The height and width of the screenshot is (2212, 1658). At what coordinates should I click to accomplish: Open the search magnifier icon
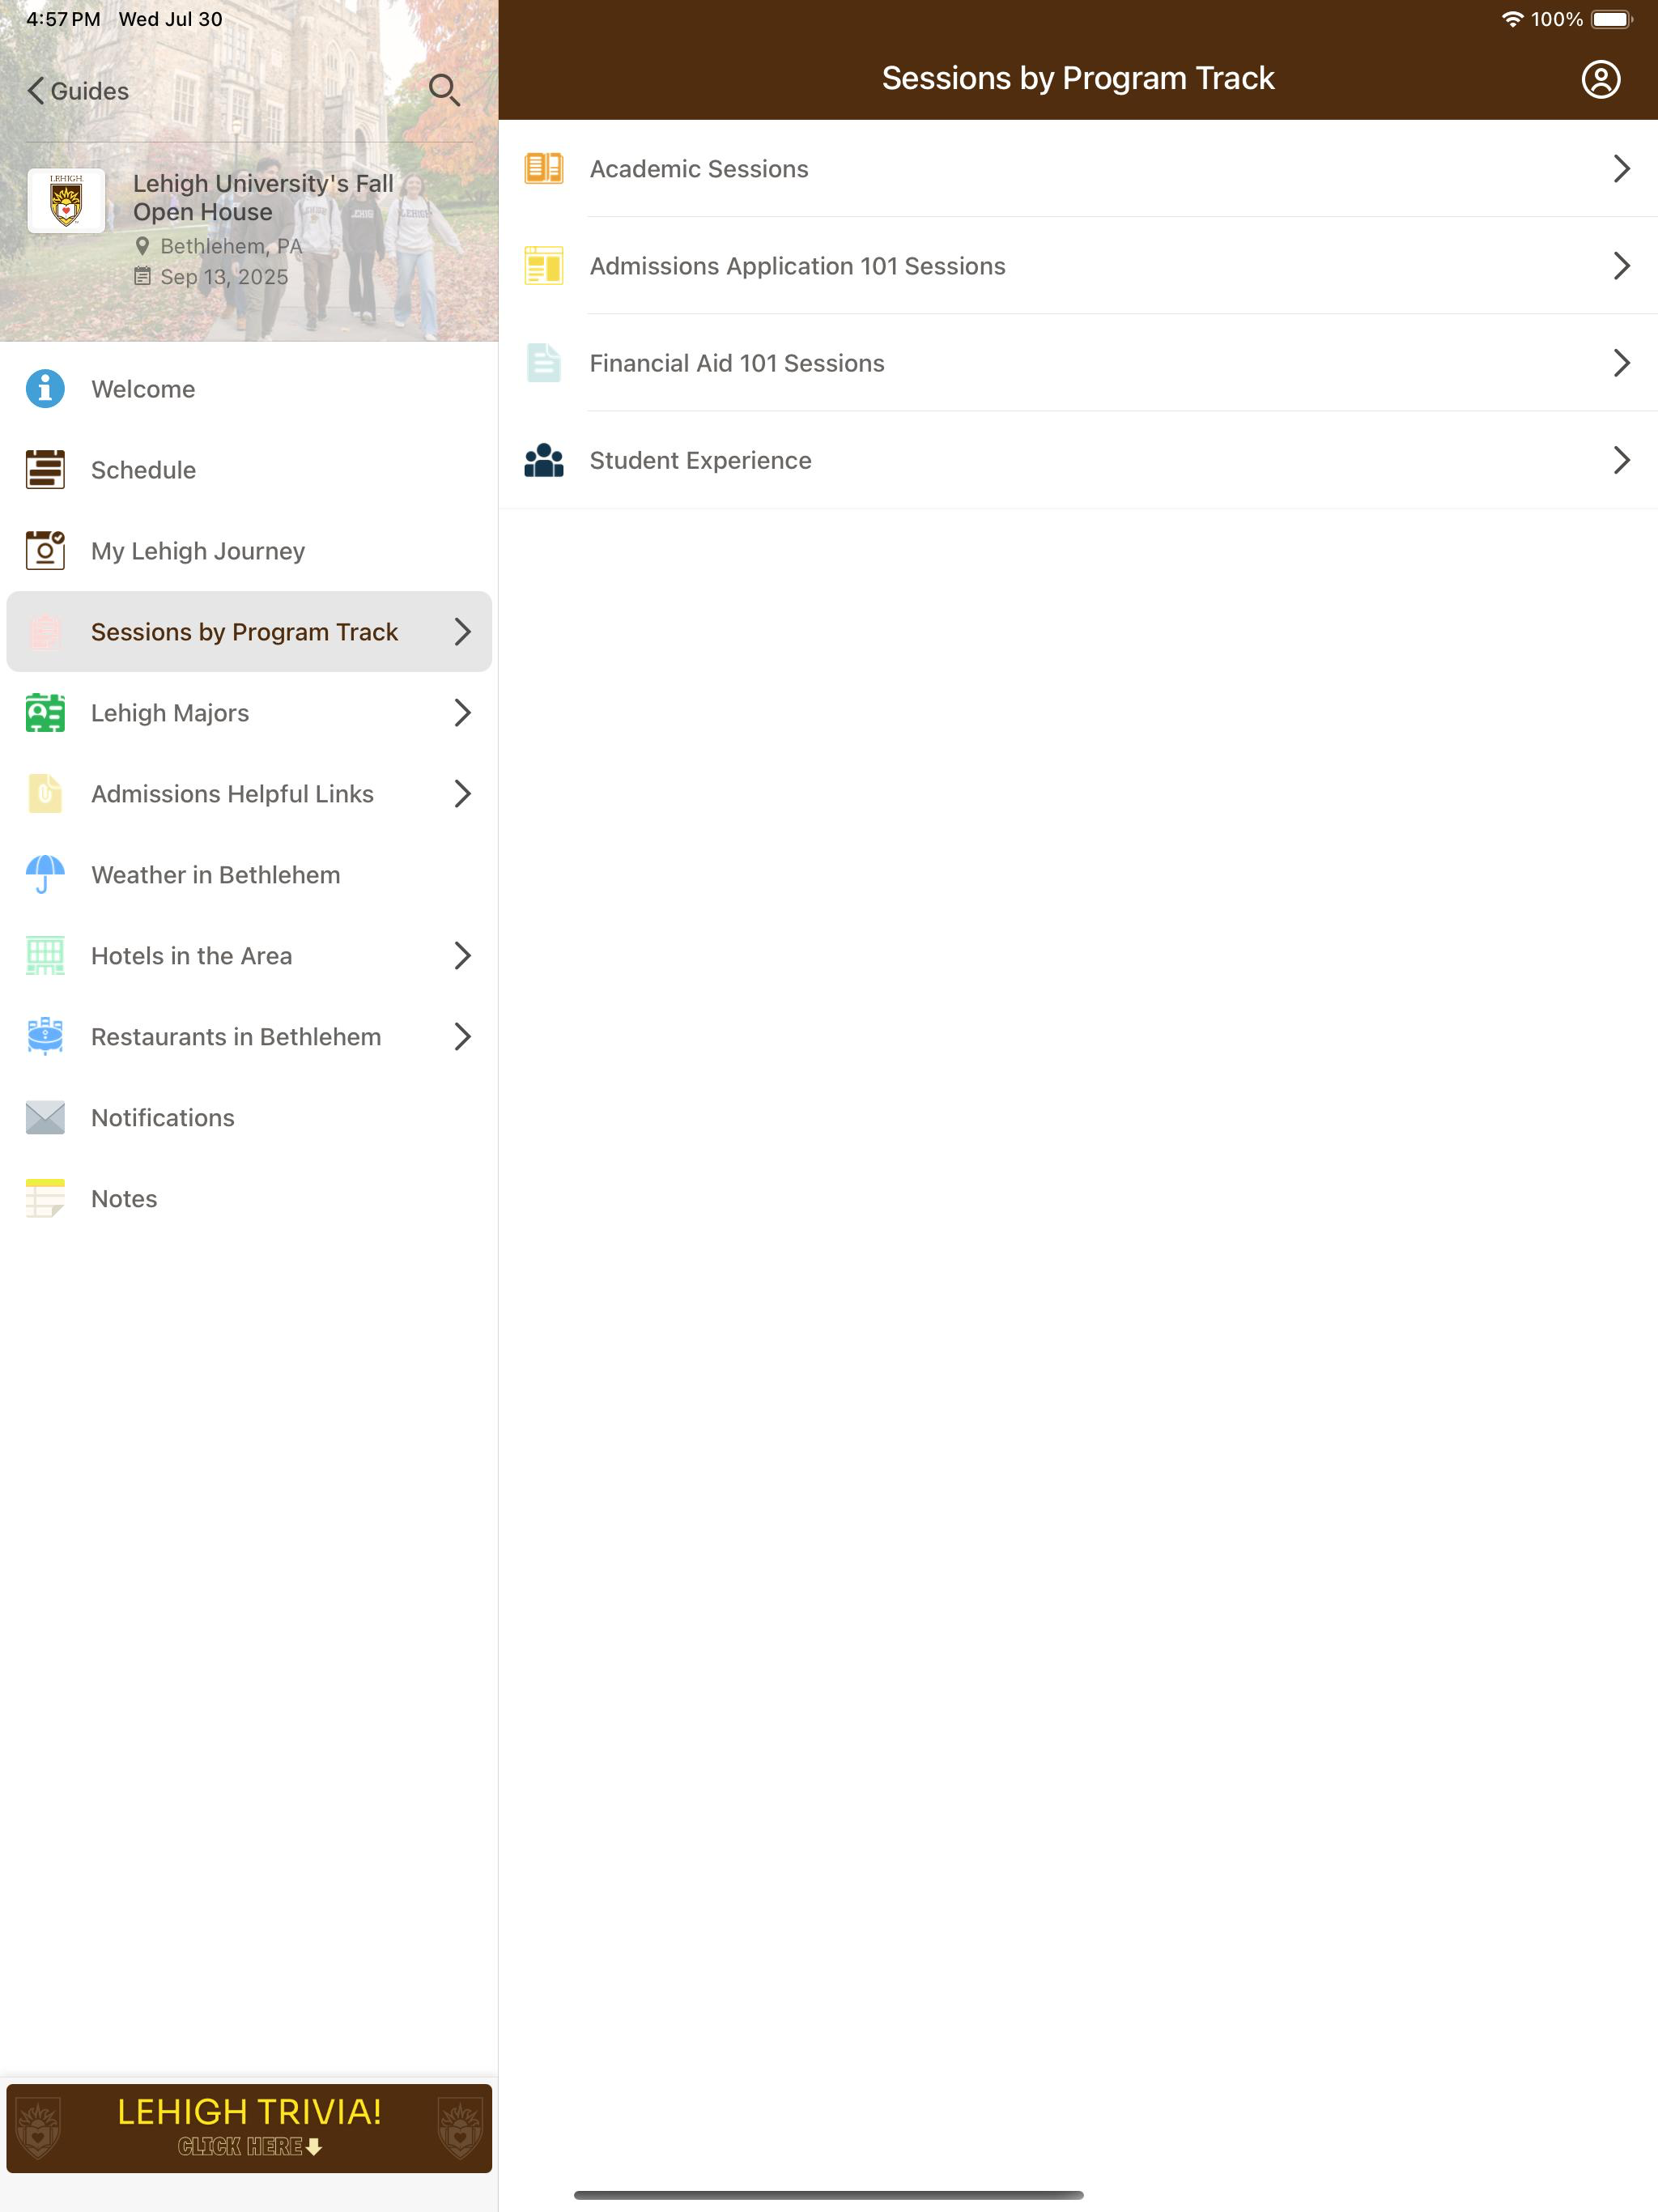444,90
